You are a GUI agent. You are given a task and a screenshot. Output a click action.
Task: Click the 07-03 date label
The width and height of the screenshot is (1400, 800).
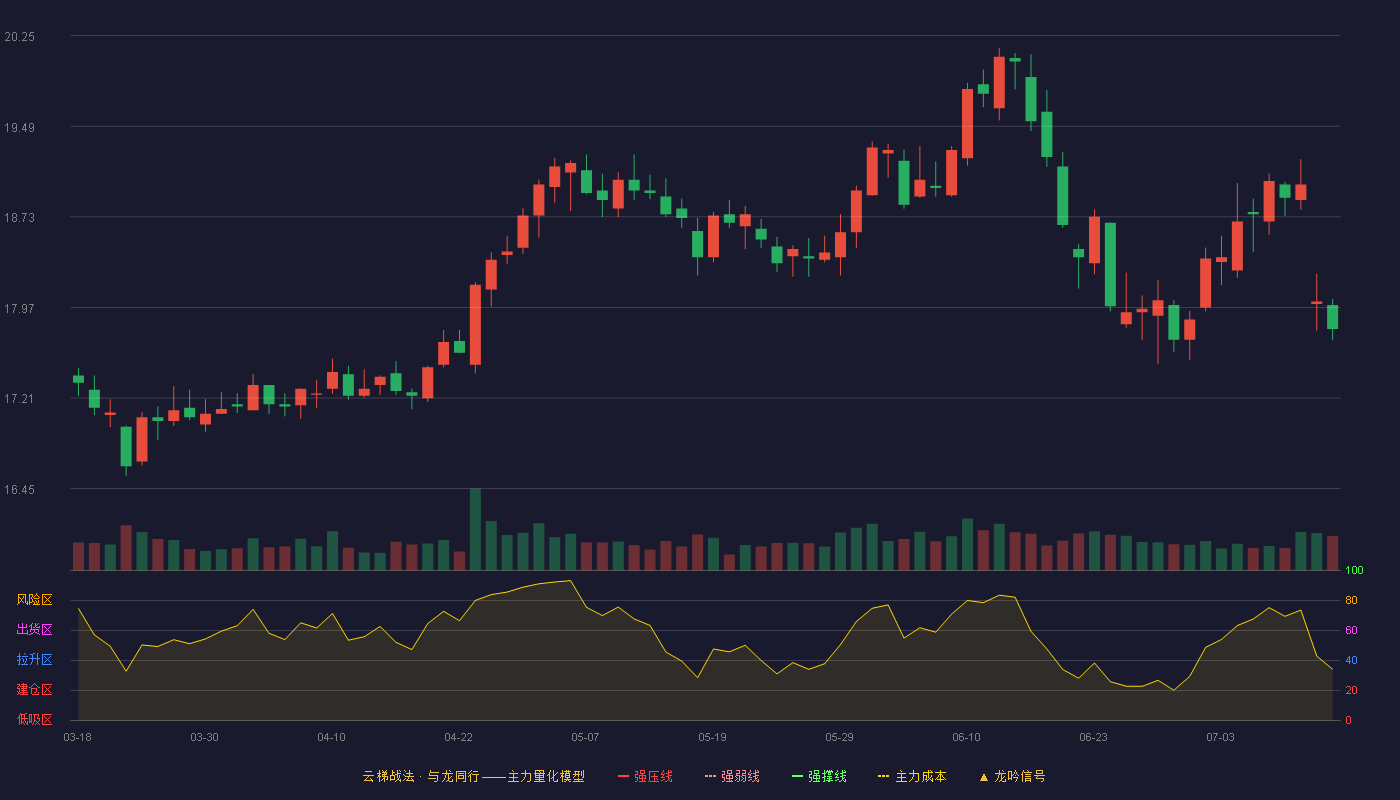point(1220,737)
